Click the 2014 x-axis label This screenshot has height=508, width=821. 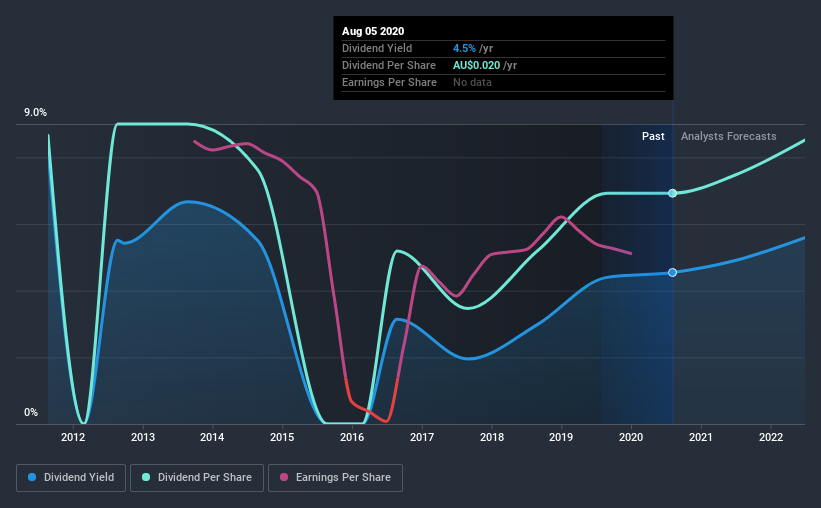tap(212, 437)
